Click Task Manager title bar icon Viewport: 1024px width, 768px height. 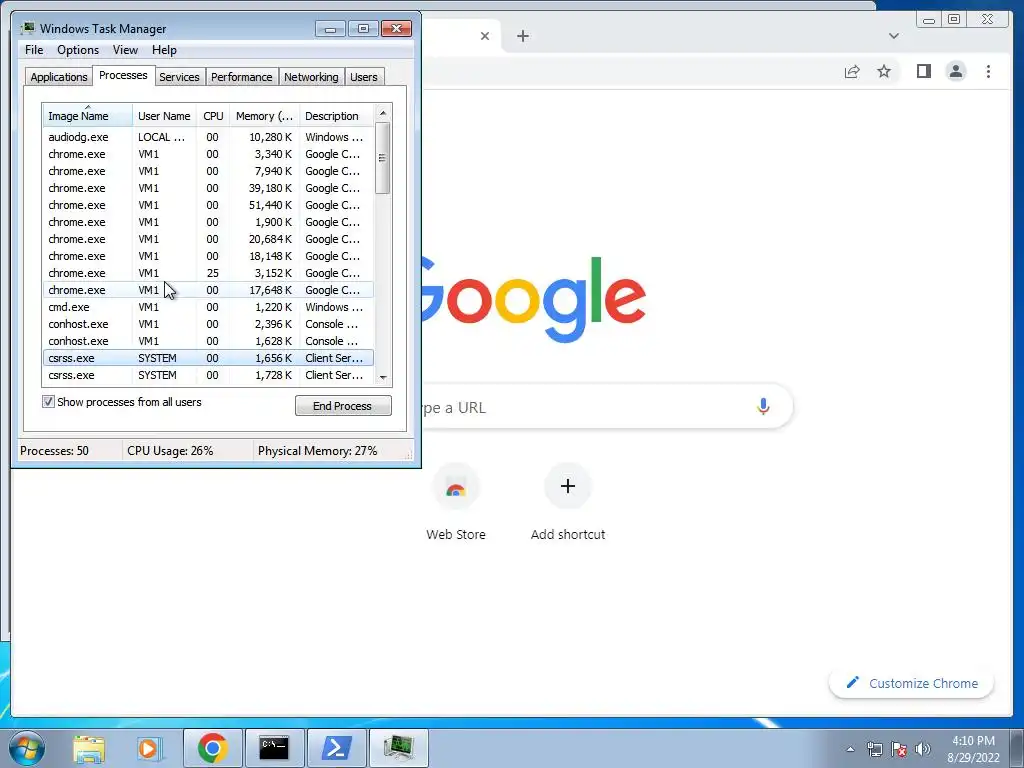pyautogui.click(x=27, y=29)
